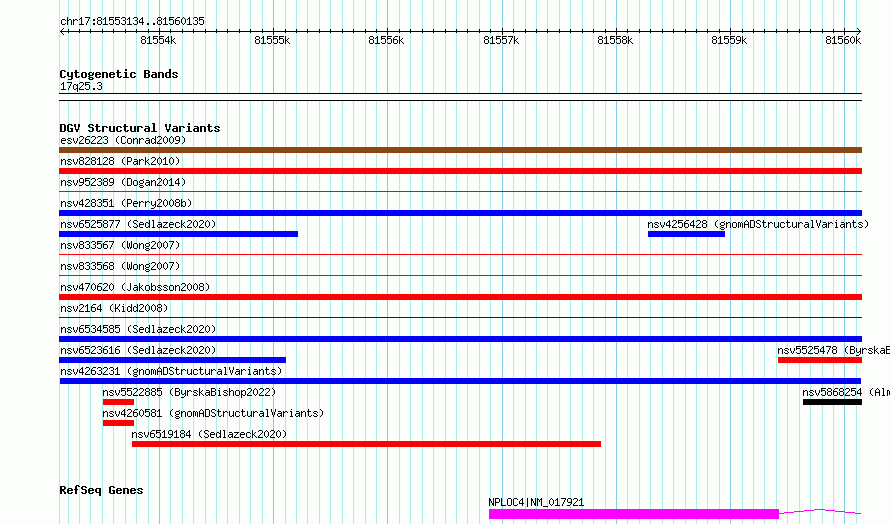The image size is (890, 524).
Task: Select the 17q25.3 cytogenetic band label
Action: (81, 86)
